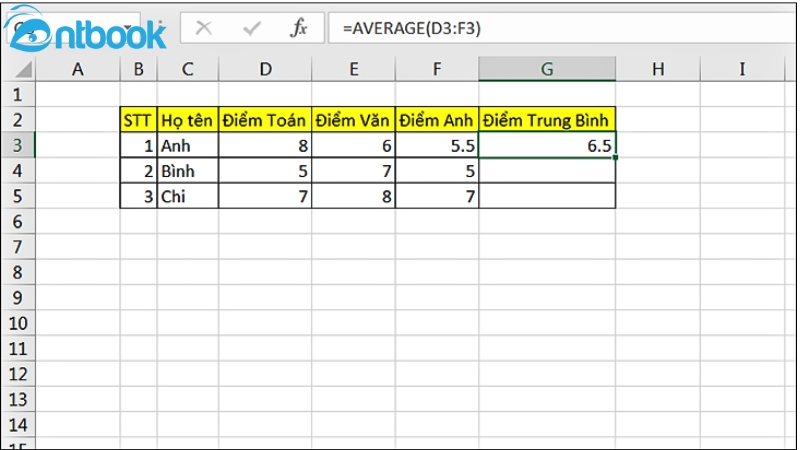Image resolution: width=800 pixels, height=450 pixels.
Task: Select row 5 header
Action: pos(18,196)
